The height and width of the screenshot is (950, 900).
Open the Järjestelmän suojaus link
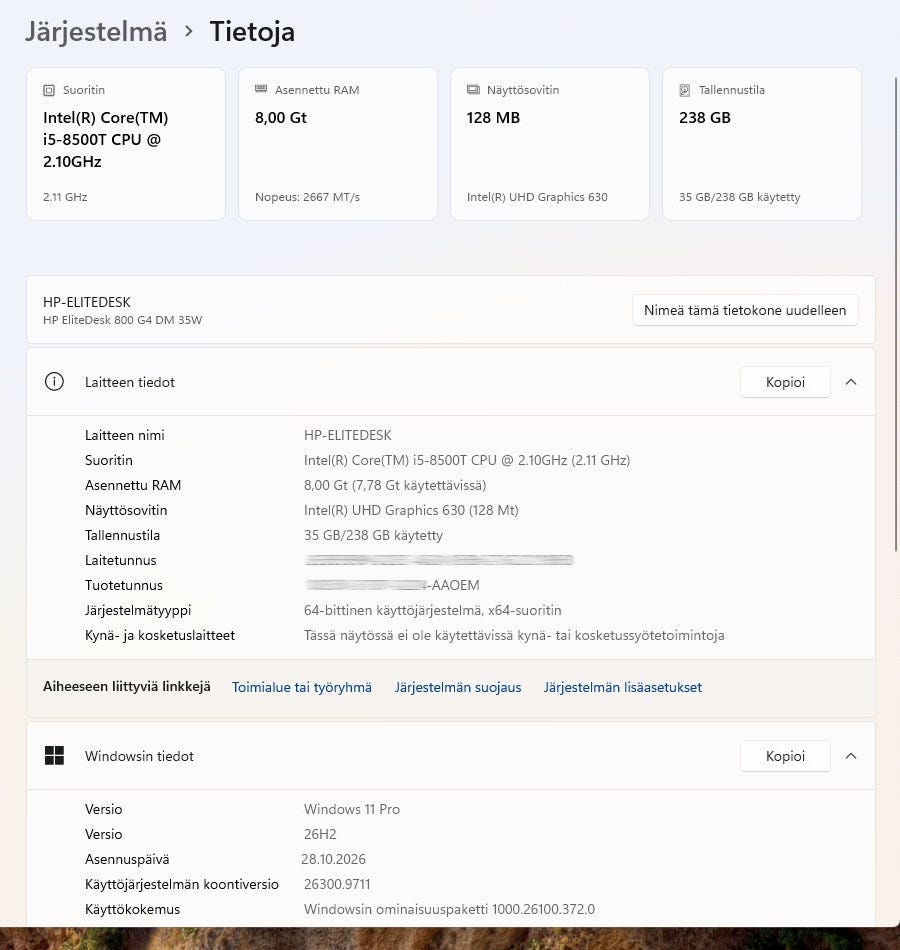[x=458, y=687]
